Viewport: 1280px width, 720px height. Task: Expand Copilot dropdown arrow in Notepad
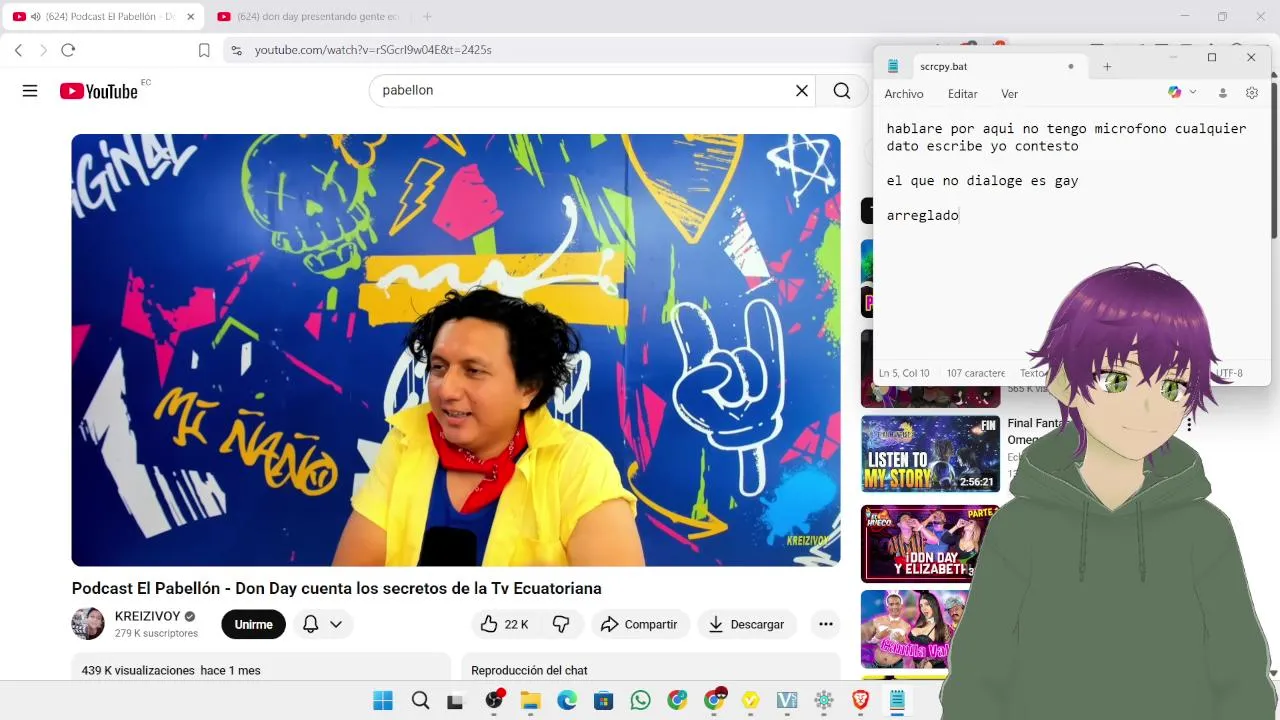(1192, 93)
